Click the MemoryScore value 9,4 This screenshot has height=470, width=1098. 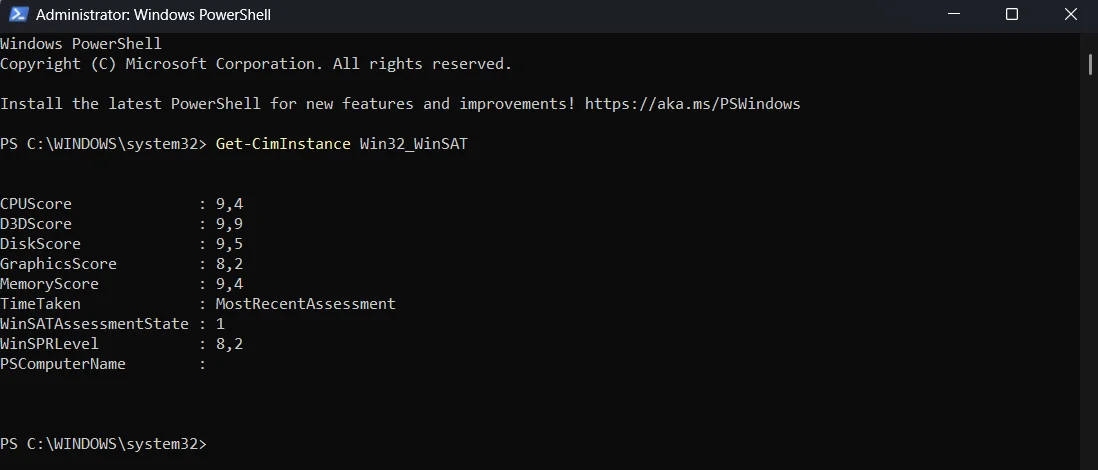pyautogui.click(x=230, y=284)
